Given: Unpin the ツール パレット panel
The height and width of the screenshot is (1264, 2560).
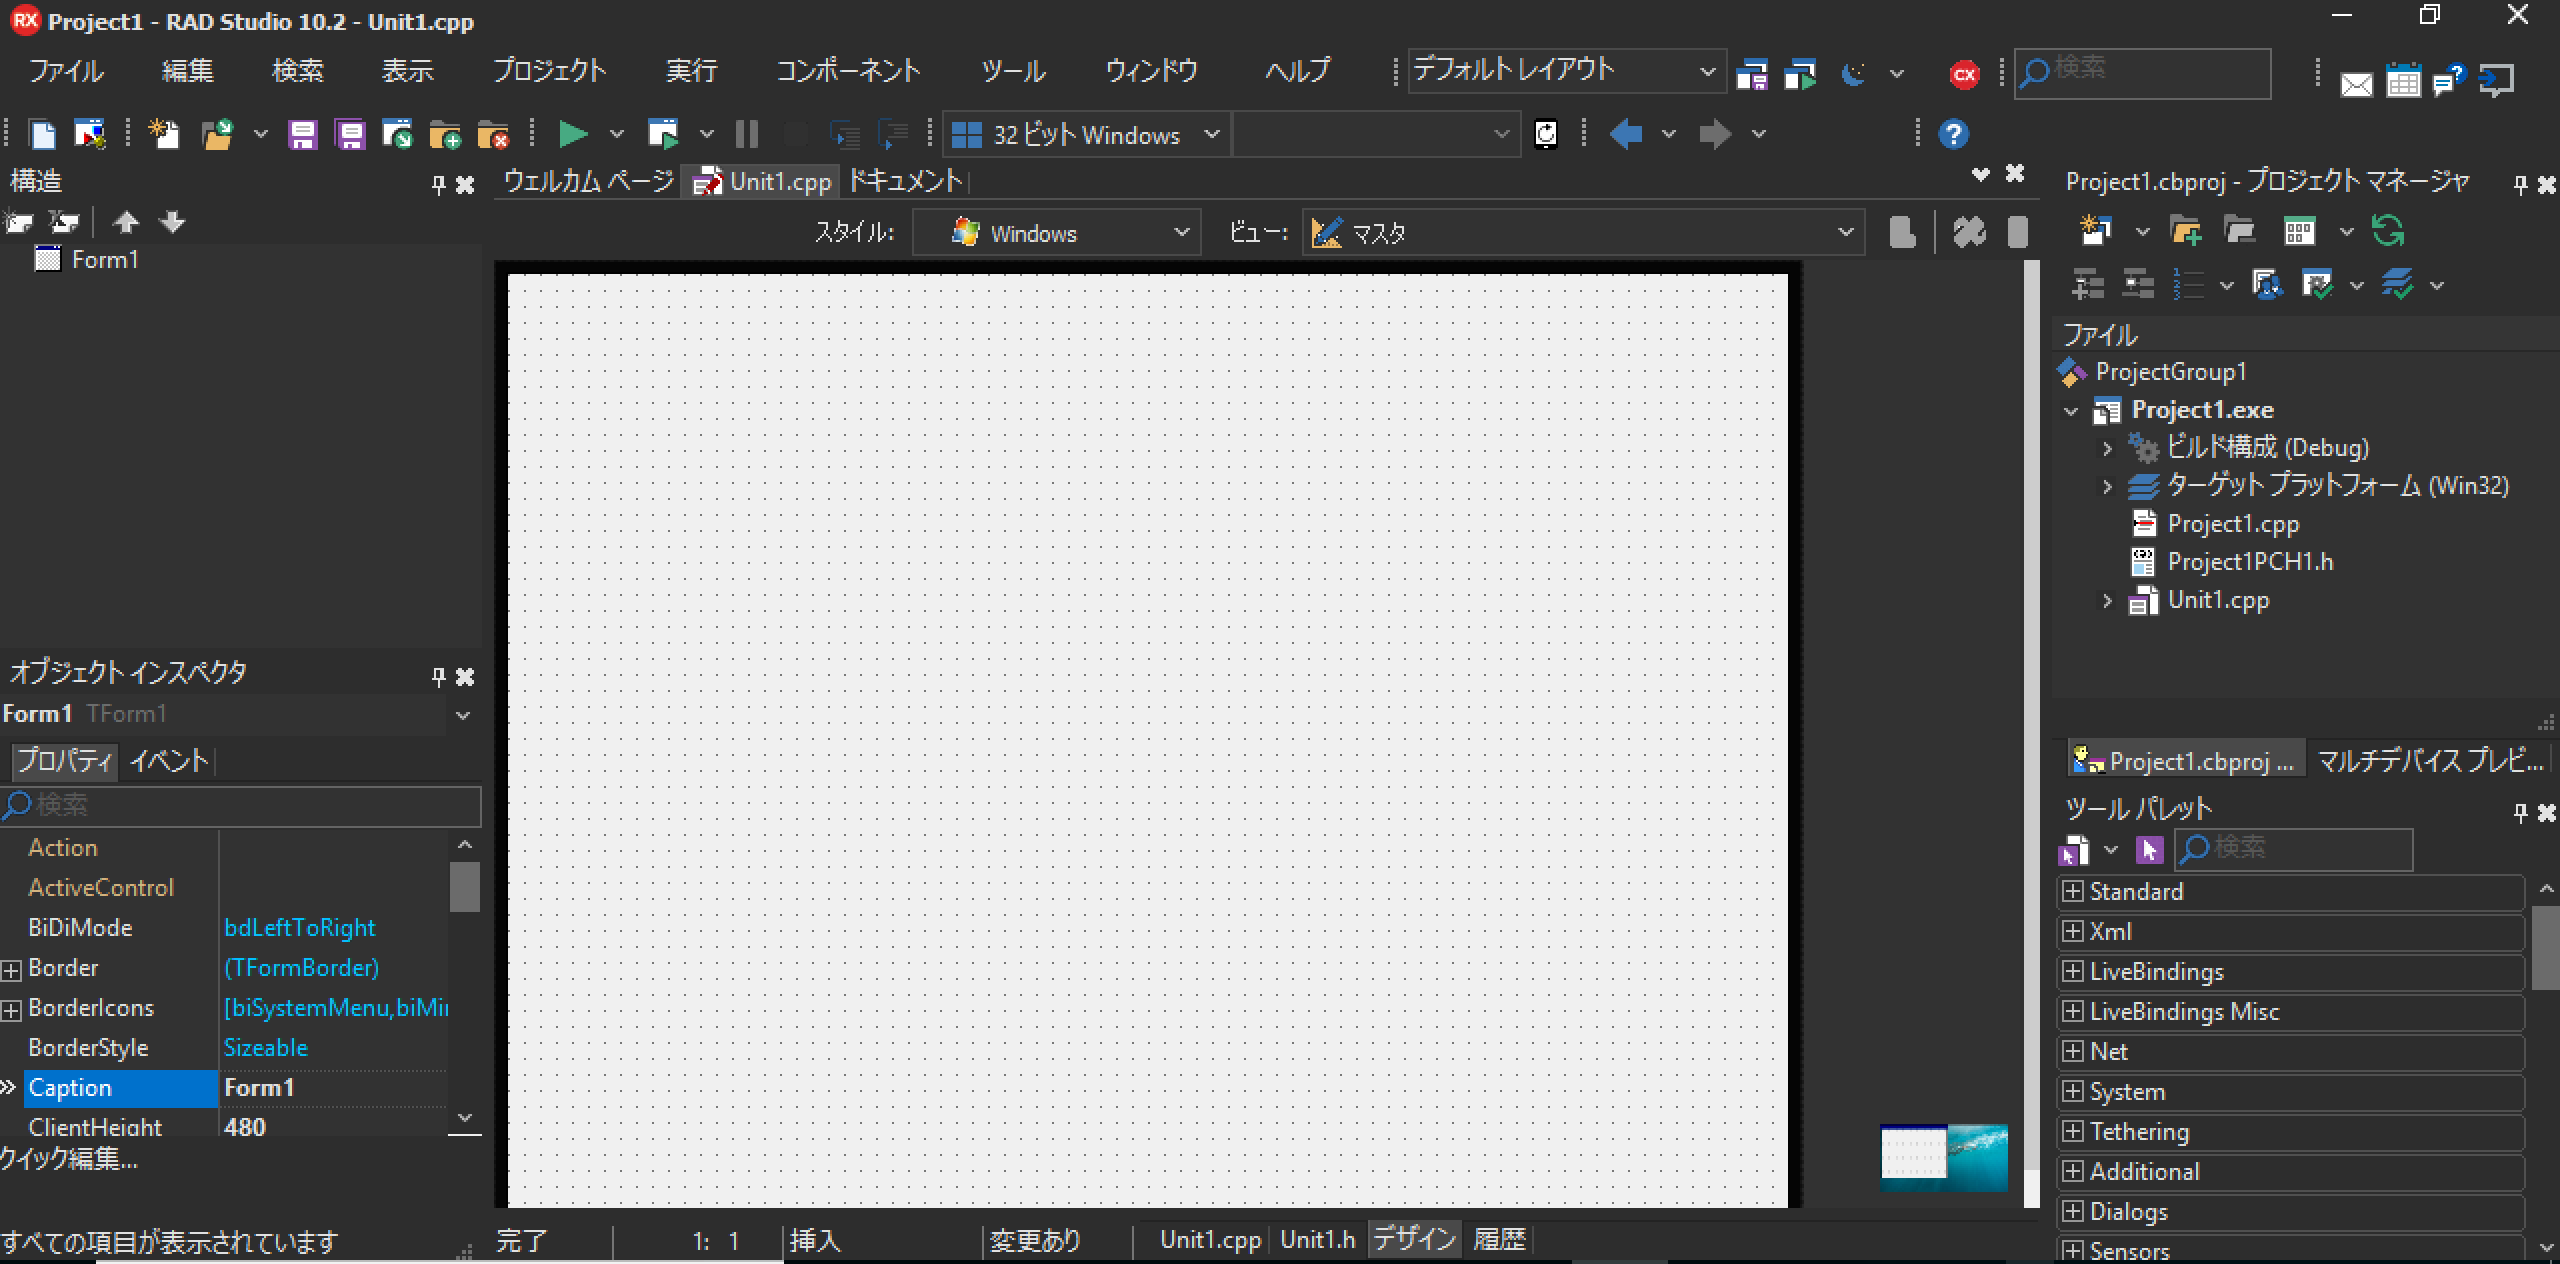Looking at the screenshot, I should [x=2519, y=811].
